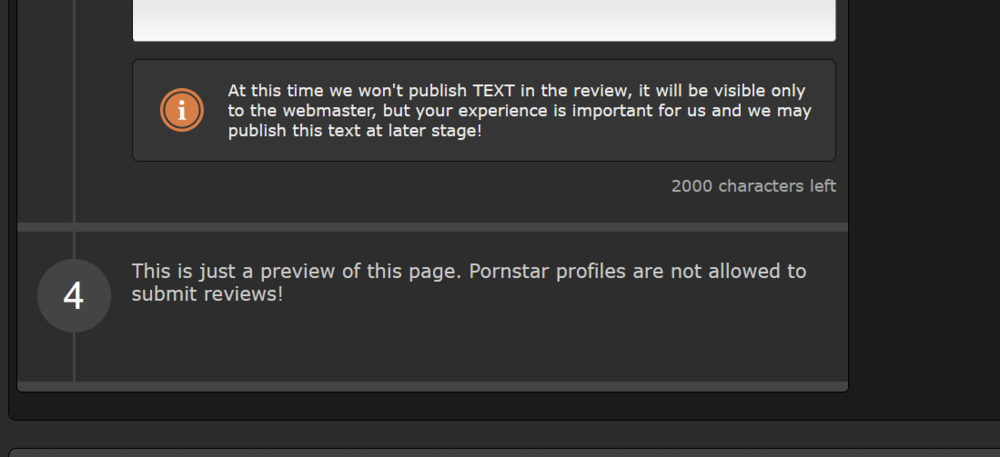Click the "2000 characters left" counter
This screenshot has height=457, width=1000.
[x=753, y=186]
